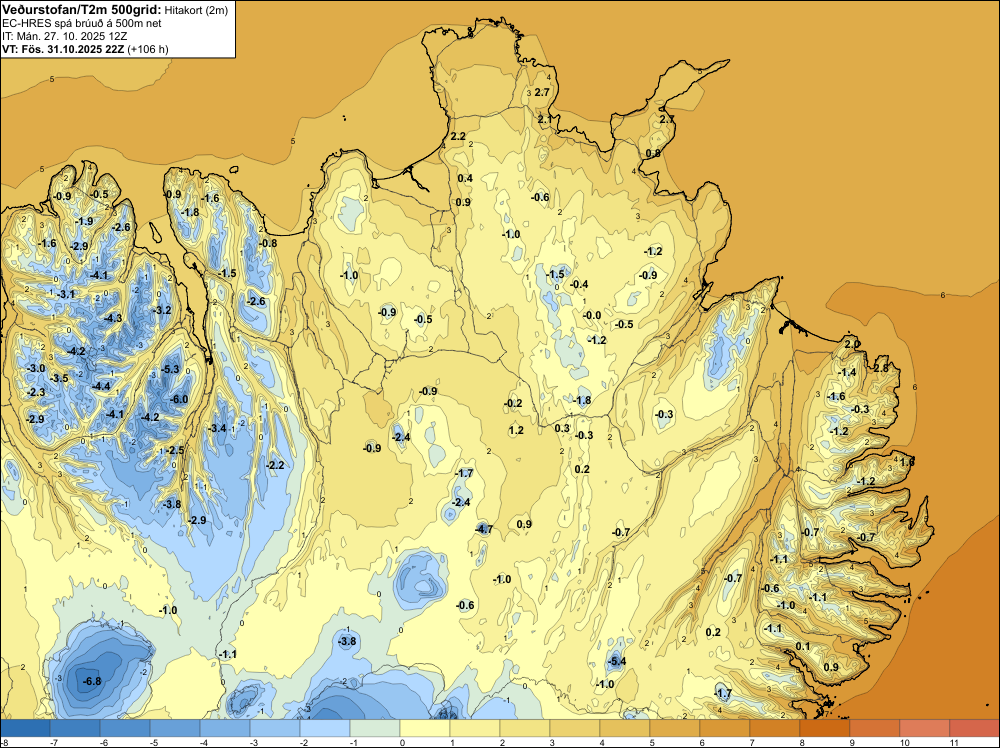Click the darkest blue legend segment between -8 and -7
The width and height of the screenshot is (1000, 748).
25,728
